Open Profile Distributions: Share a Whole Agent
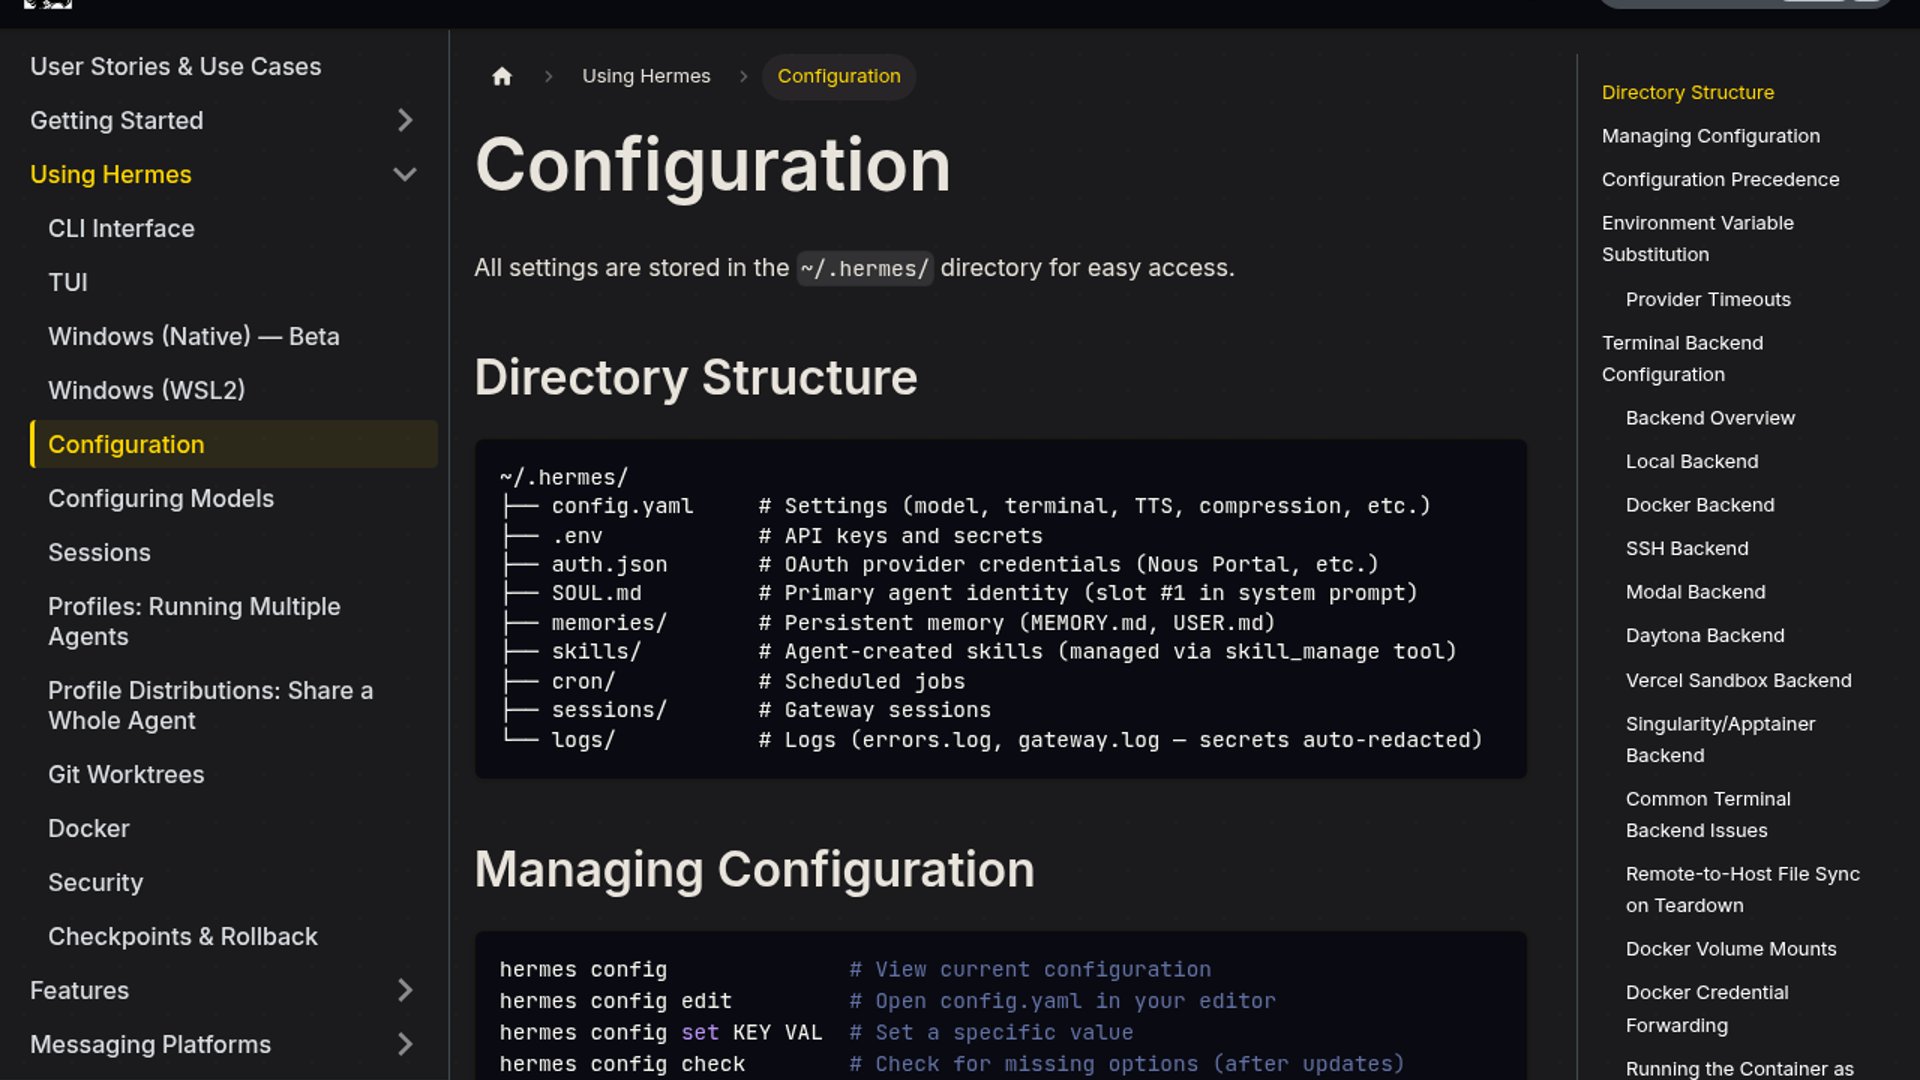1920x1080 pixels. click(x=210, y=705)
